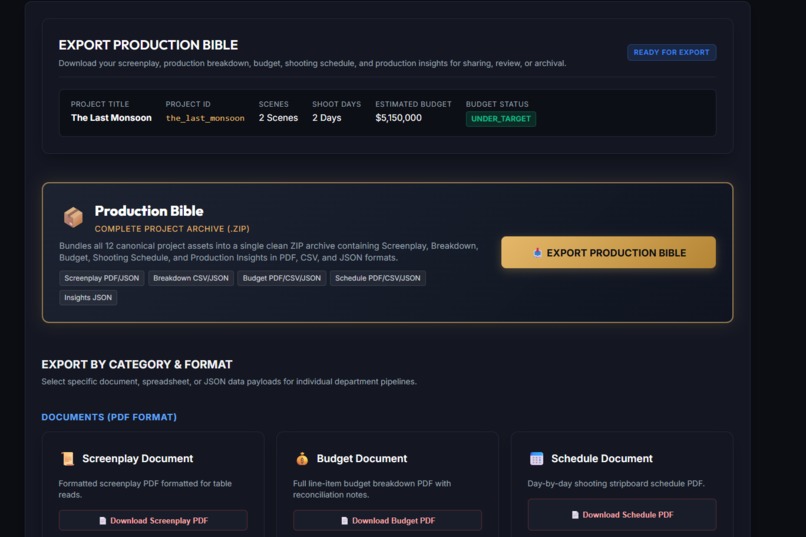Click the Schedule Document calendar icon
The width and height of the screenshot is (806, 537).
click(536, 458)
